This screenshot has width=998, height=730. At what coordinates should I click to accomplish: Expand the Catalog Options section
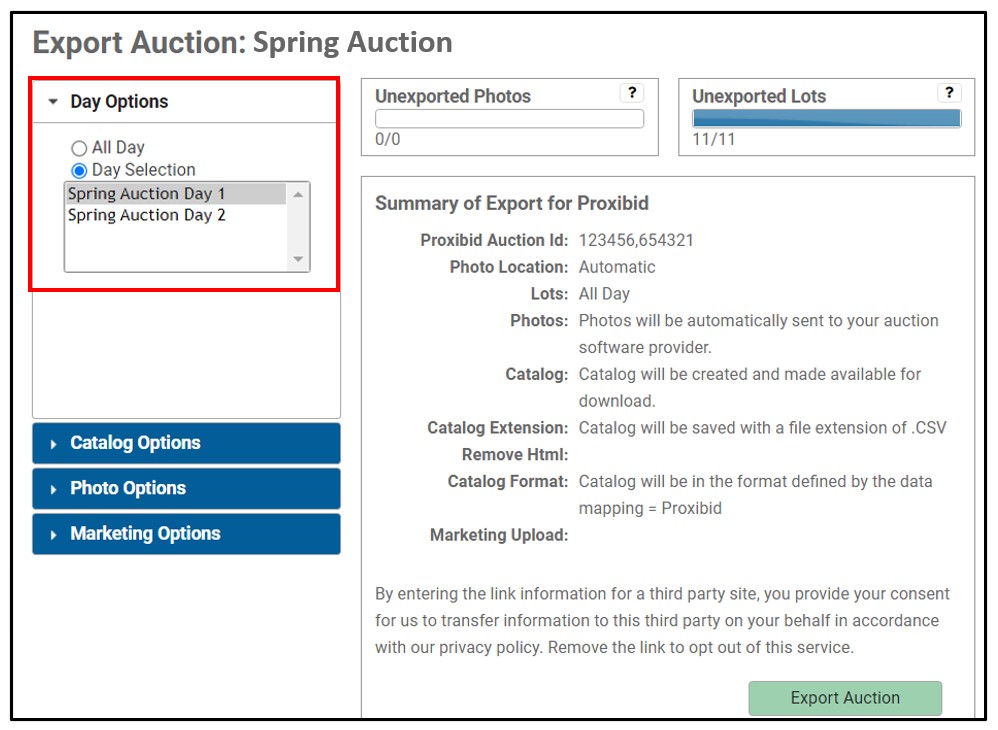(x=186, y=443)
